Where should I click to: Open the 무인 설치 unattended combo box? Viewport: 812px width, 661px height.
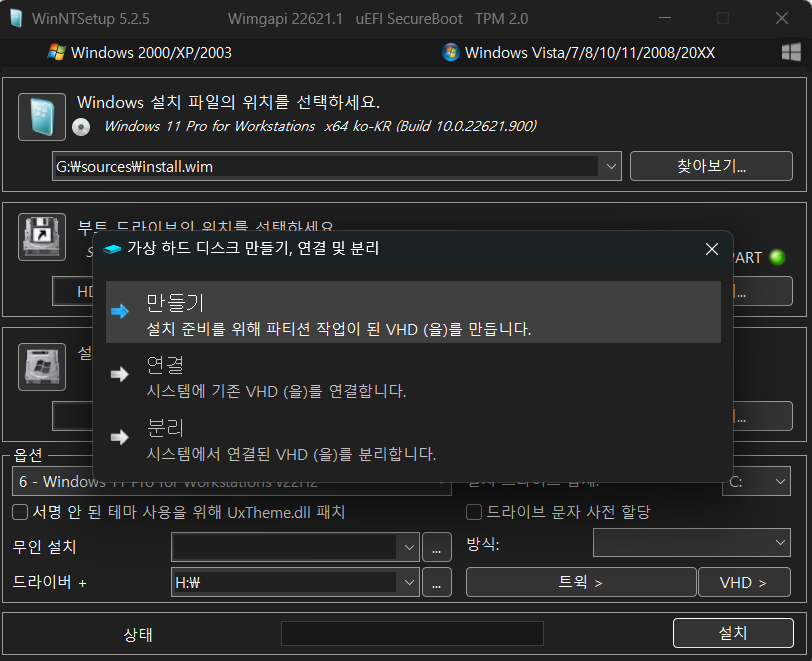click(x=295, y=547)
